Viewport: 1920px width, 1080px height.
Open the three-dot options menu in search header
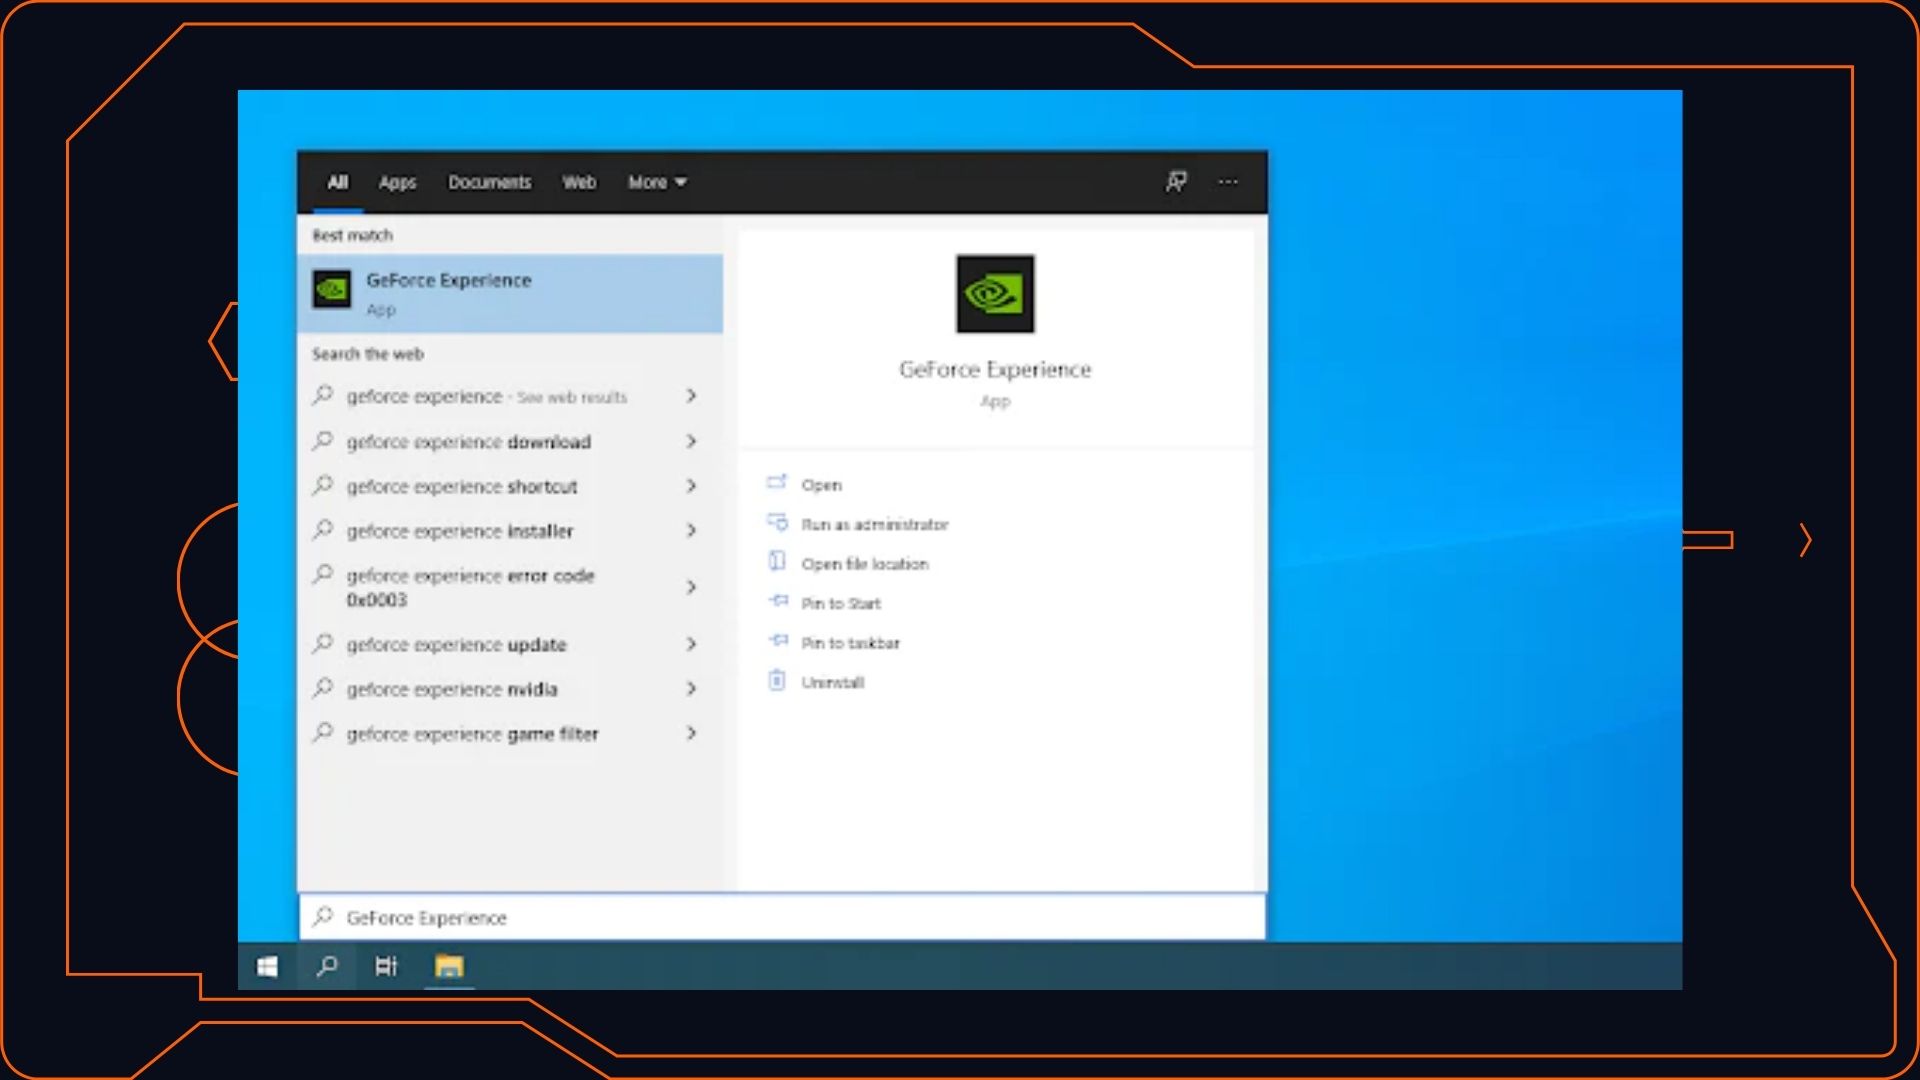pyautogui.click(x=1228, y=182)
